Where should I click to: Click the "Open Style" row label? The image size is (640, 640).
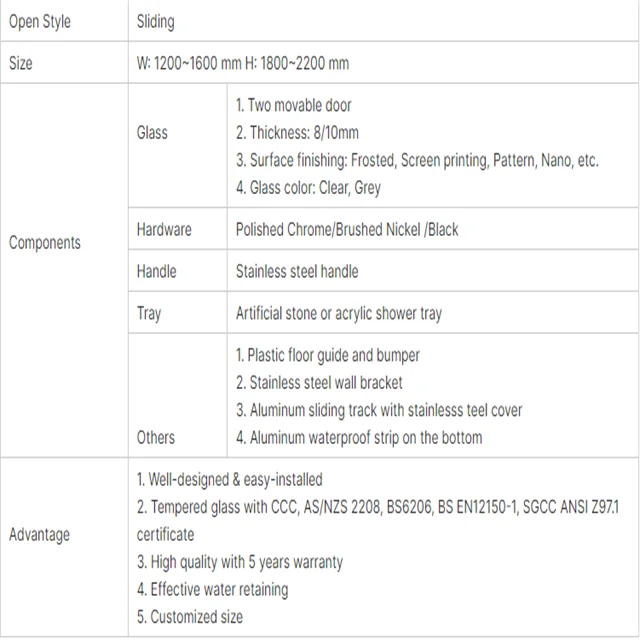click(x=39, y=21)
